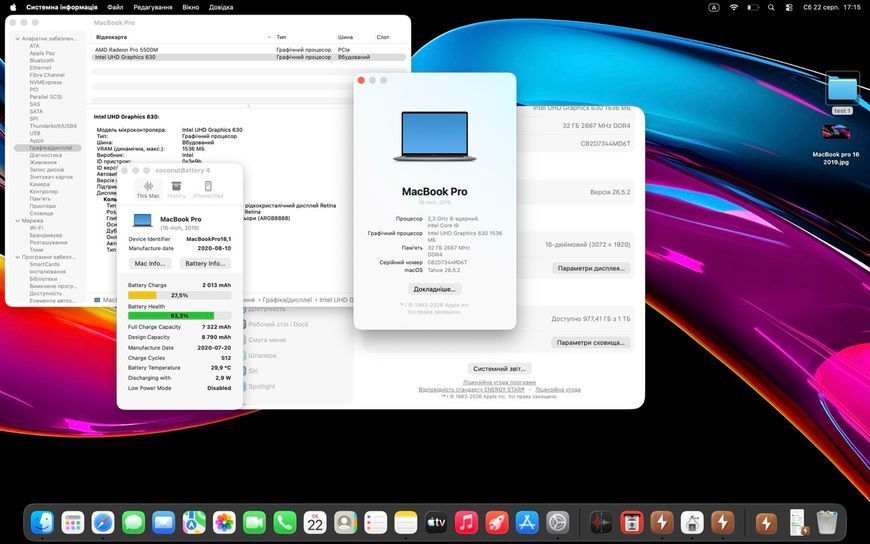
Task: Open the Файл menu
Action: coord(115,7)
